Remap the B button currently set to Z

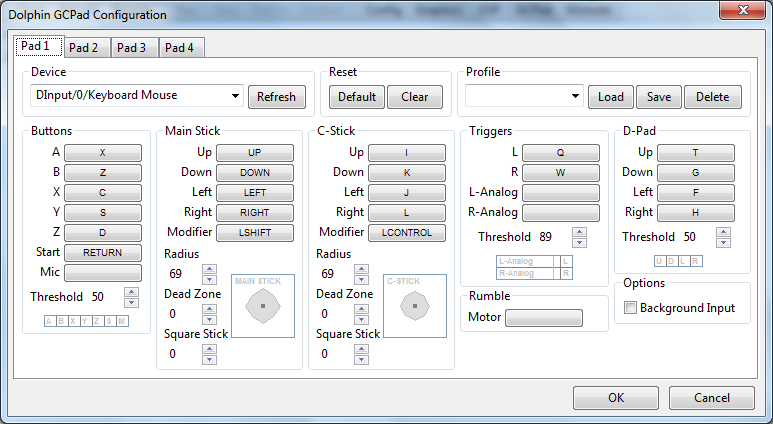pos(103,173)
